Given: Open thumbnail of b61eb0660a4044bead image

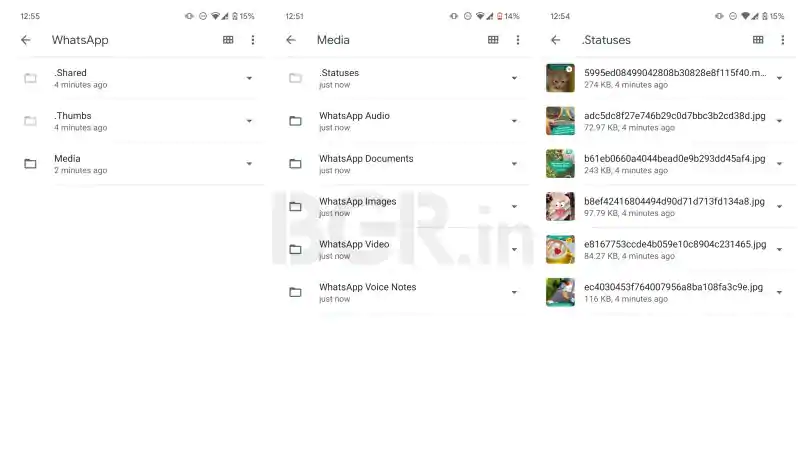Looking at the screenshot, I should click(x=560, y=164).
